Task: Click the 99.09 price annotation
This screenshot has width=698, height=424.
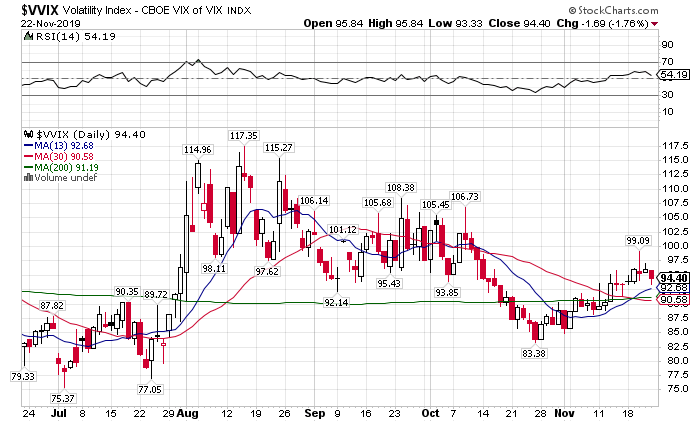Action: (x=638, y=241)
